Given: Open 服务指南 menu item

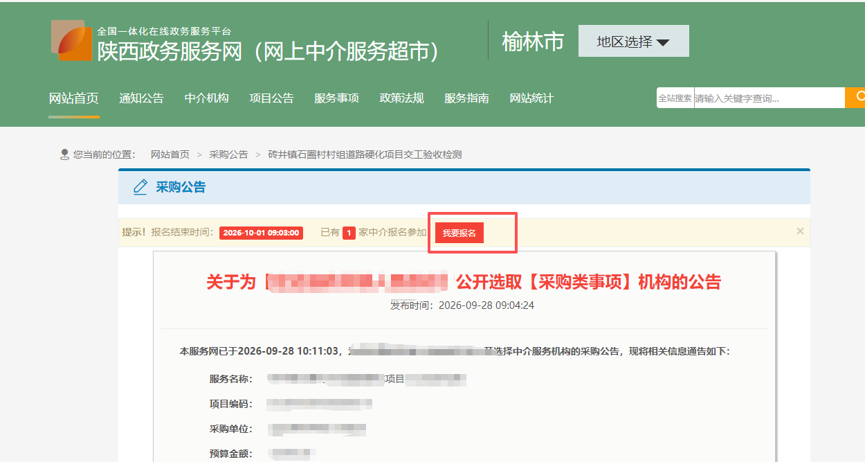Looking at the screenshot, I should coord(467,98).
